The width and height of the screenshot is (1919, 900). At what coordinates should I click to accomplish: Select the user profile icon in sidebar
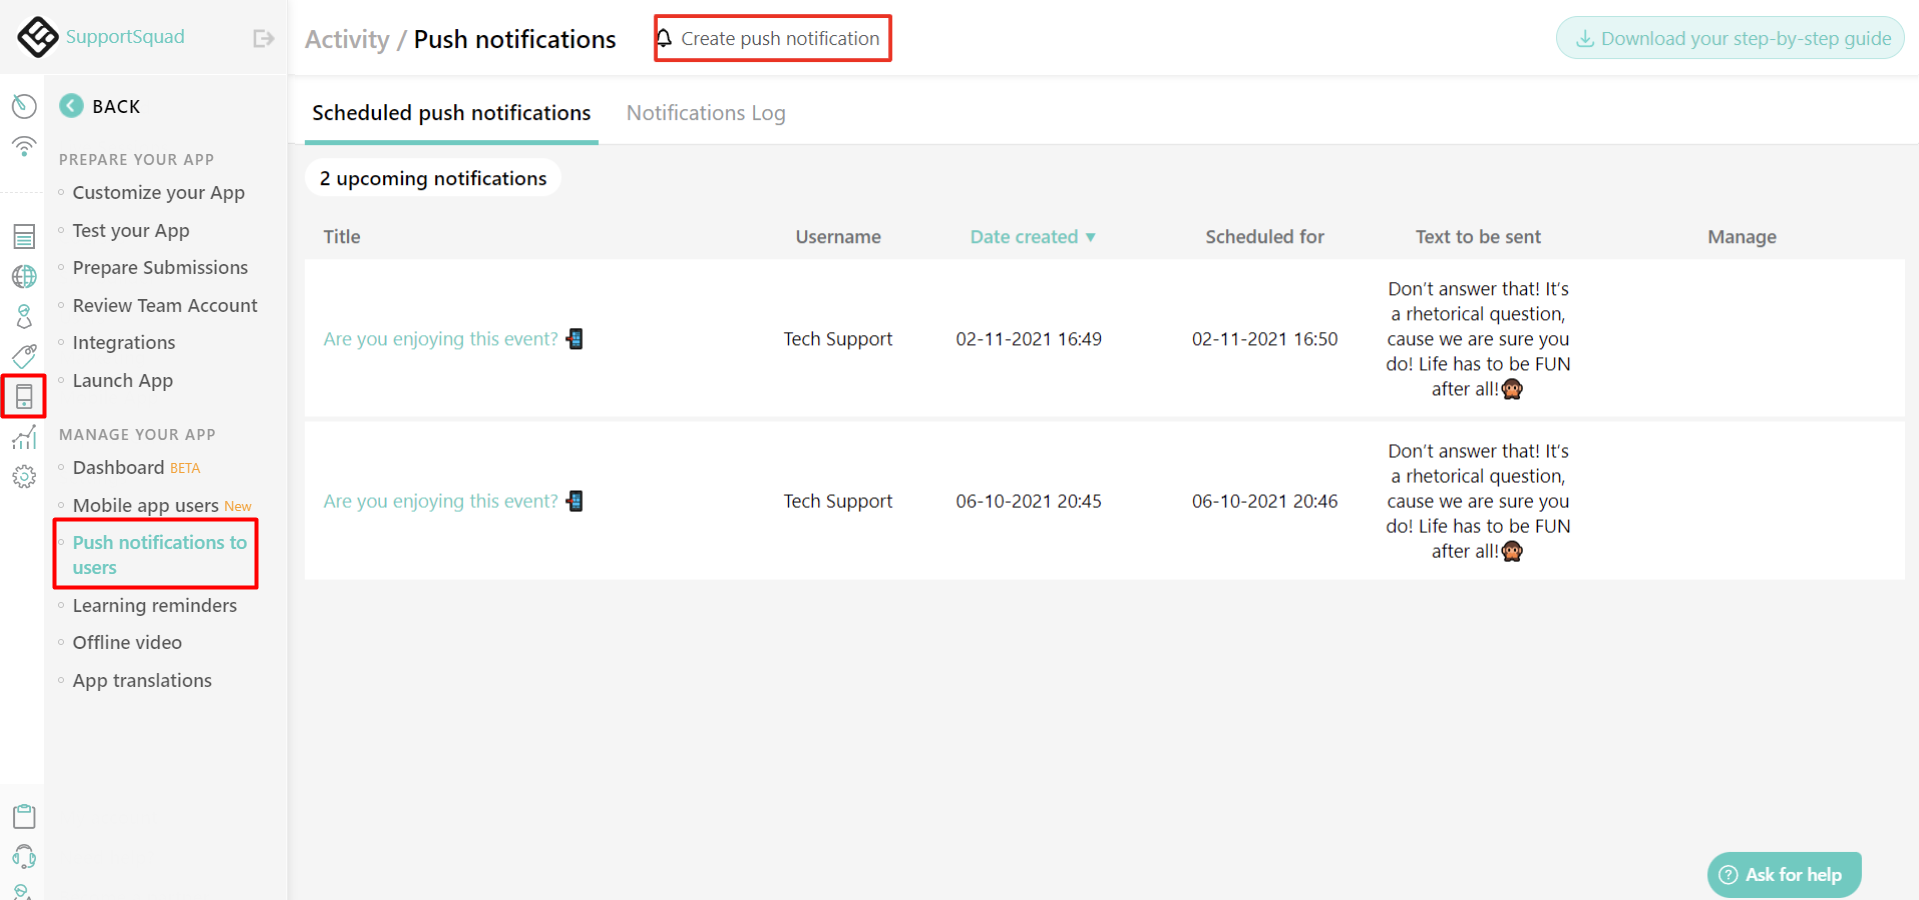click(x=23, y=316)
